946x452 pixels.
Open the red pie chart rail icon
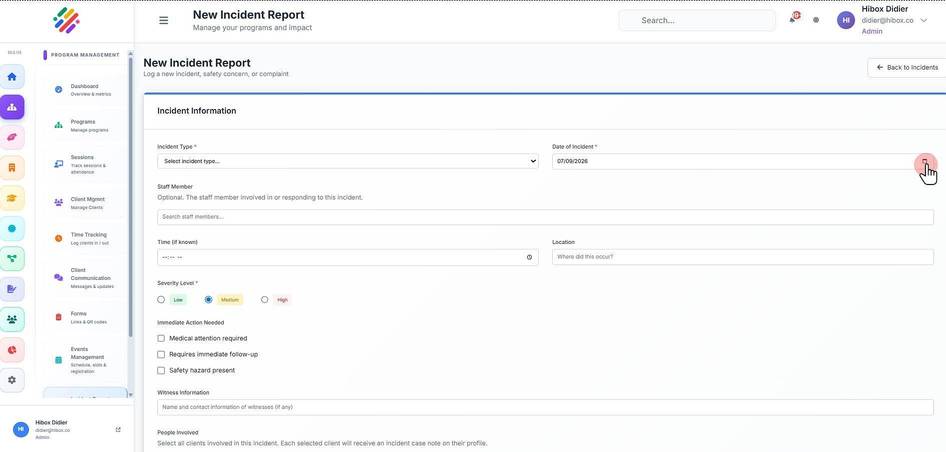12,350
